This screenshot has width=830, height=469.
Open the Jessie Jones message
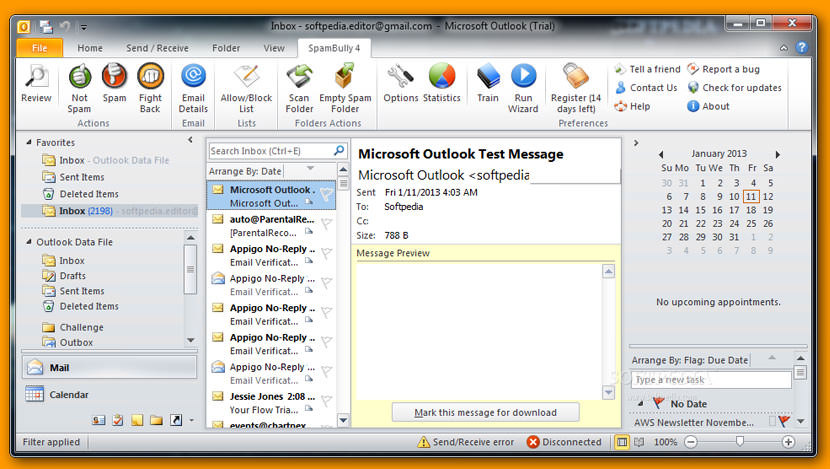[271, 403]
